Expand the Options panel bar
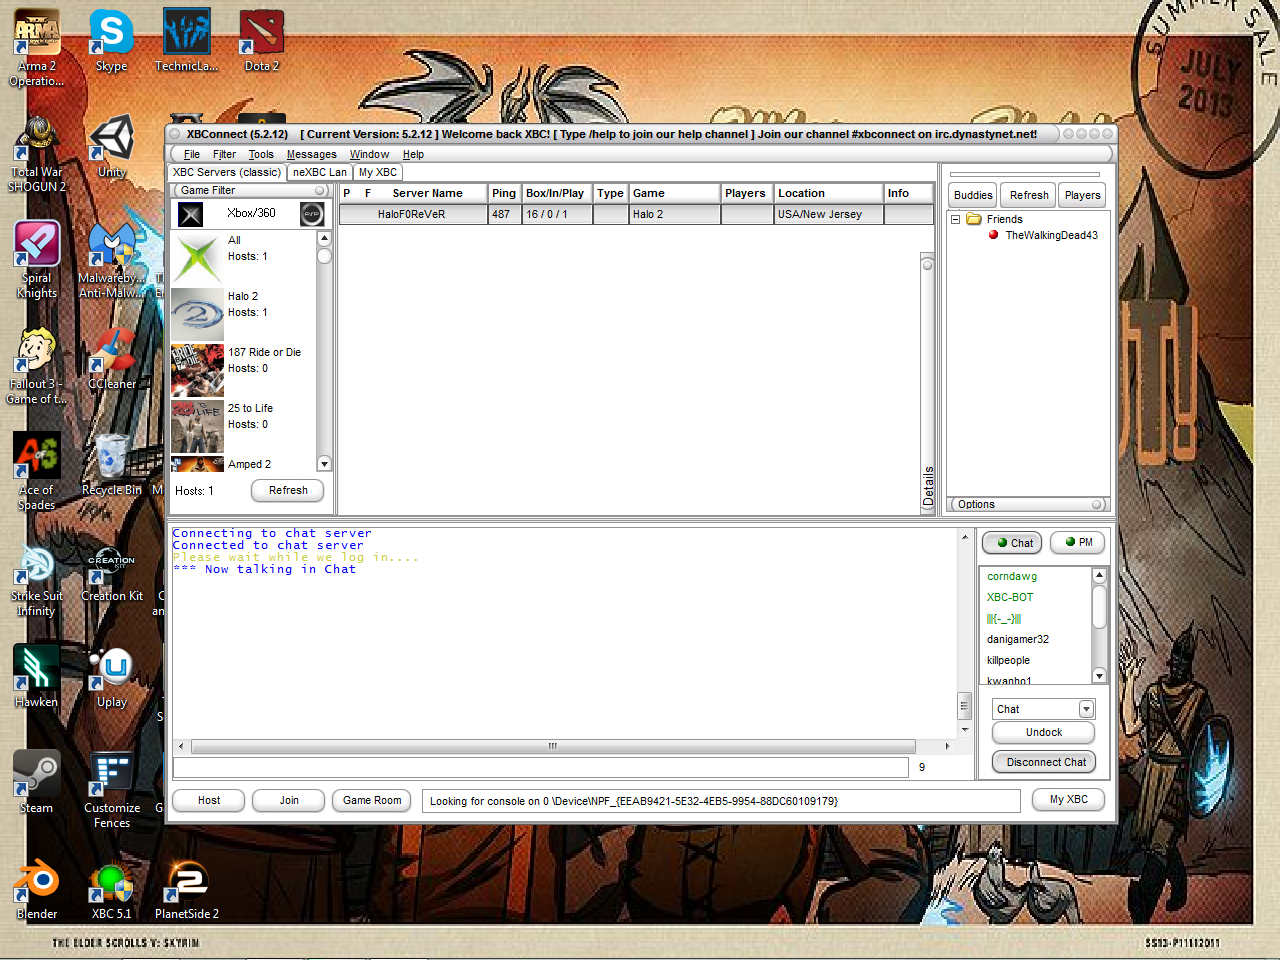Image resolution: width=1280 pixels, height=960 pixels. point(1028,505)
